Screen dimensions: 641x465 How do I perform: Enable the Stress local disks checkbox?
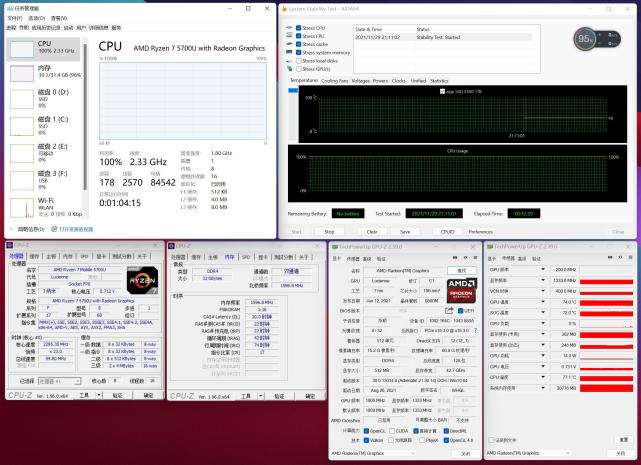(x=299, y=61)
